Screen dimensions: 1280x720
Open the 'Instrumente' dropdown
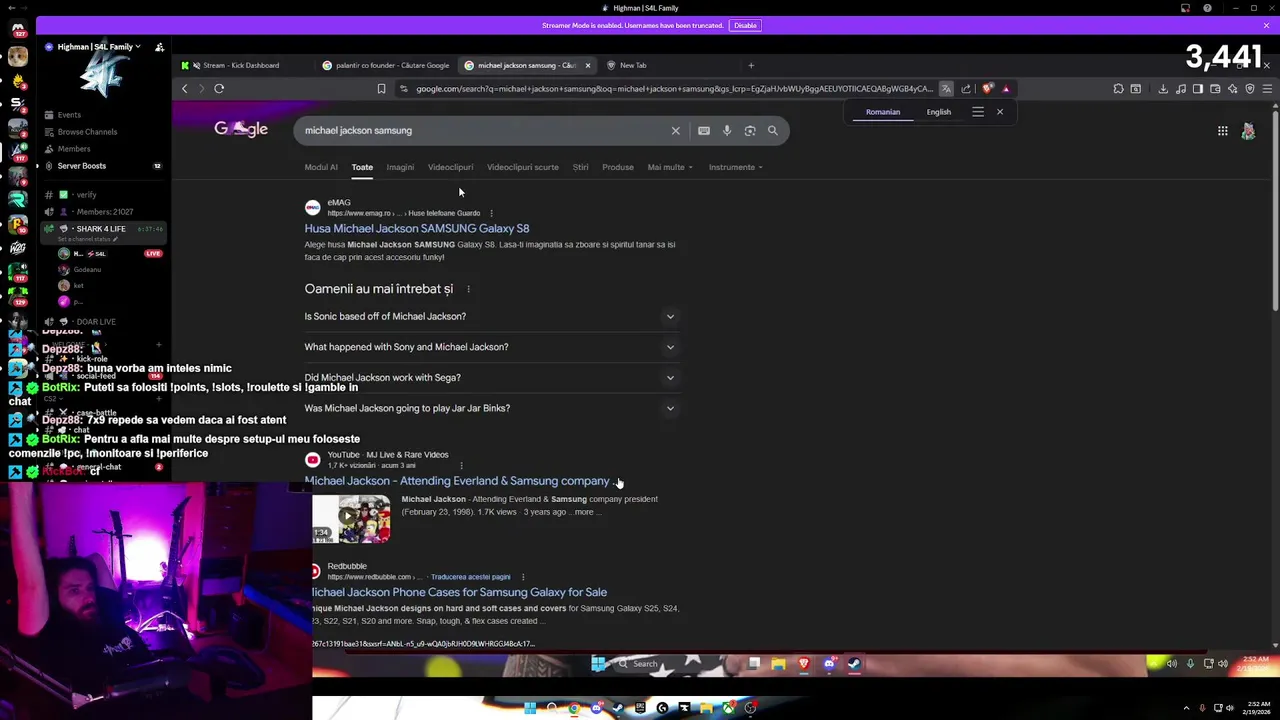pos(736,167)
